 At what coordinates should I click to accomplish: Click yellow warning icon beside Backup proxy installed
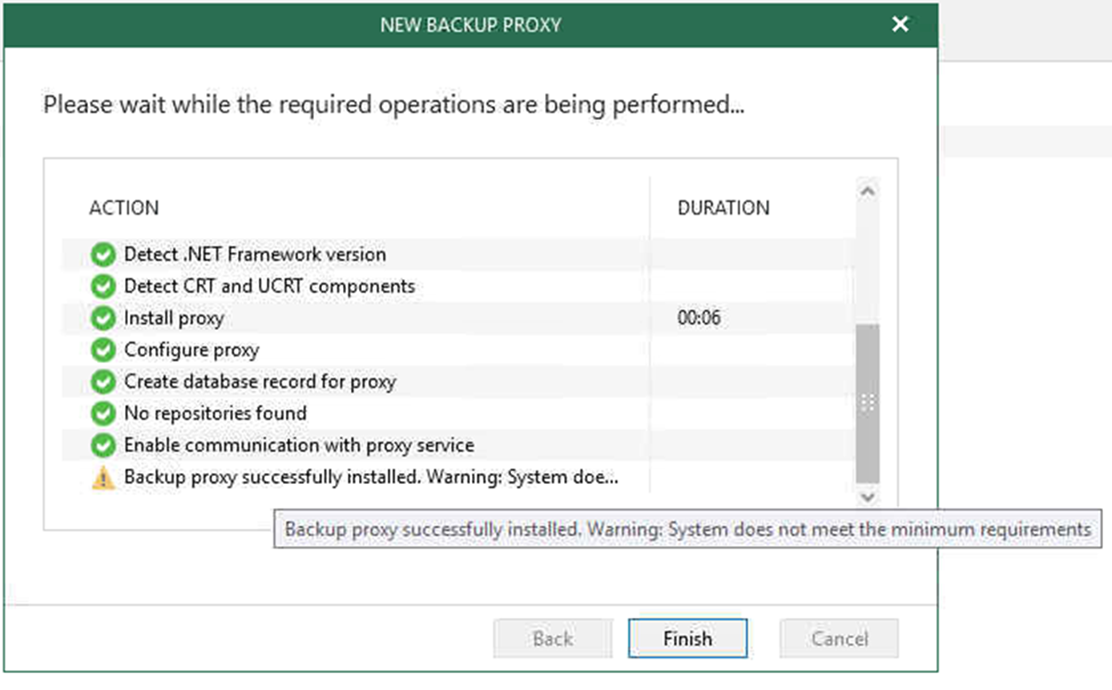coord(103,477)
